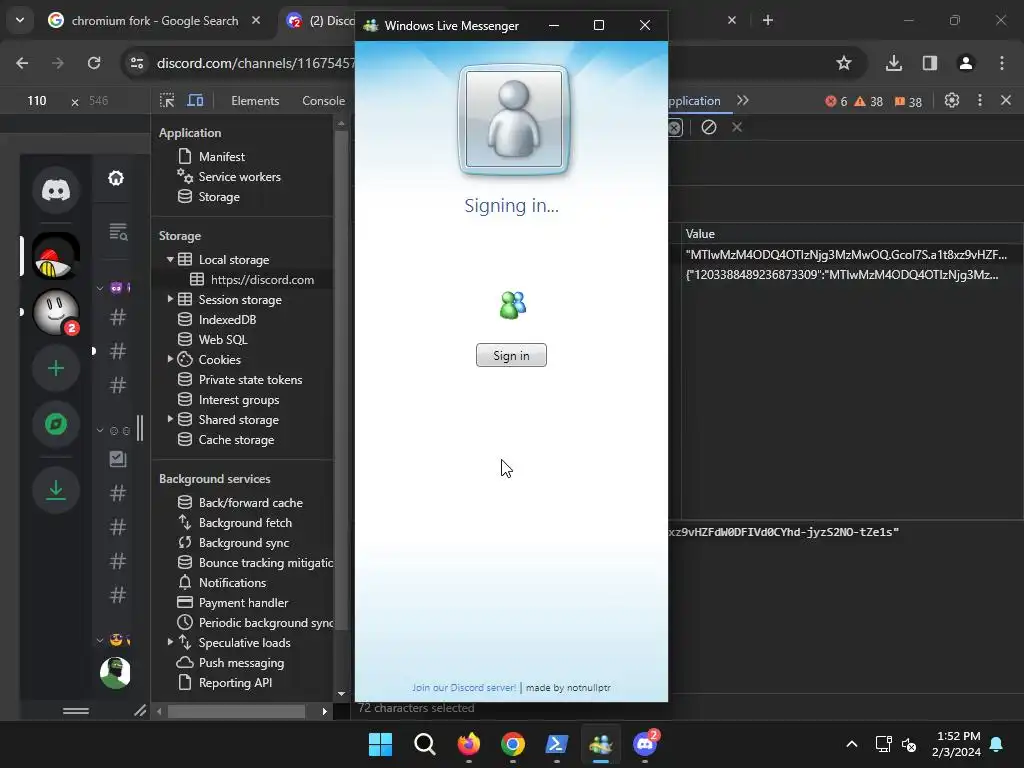Reload the Discord page
1024x768 pixels.
94,63
